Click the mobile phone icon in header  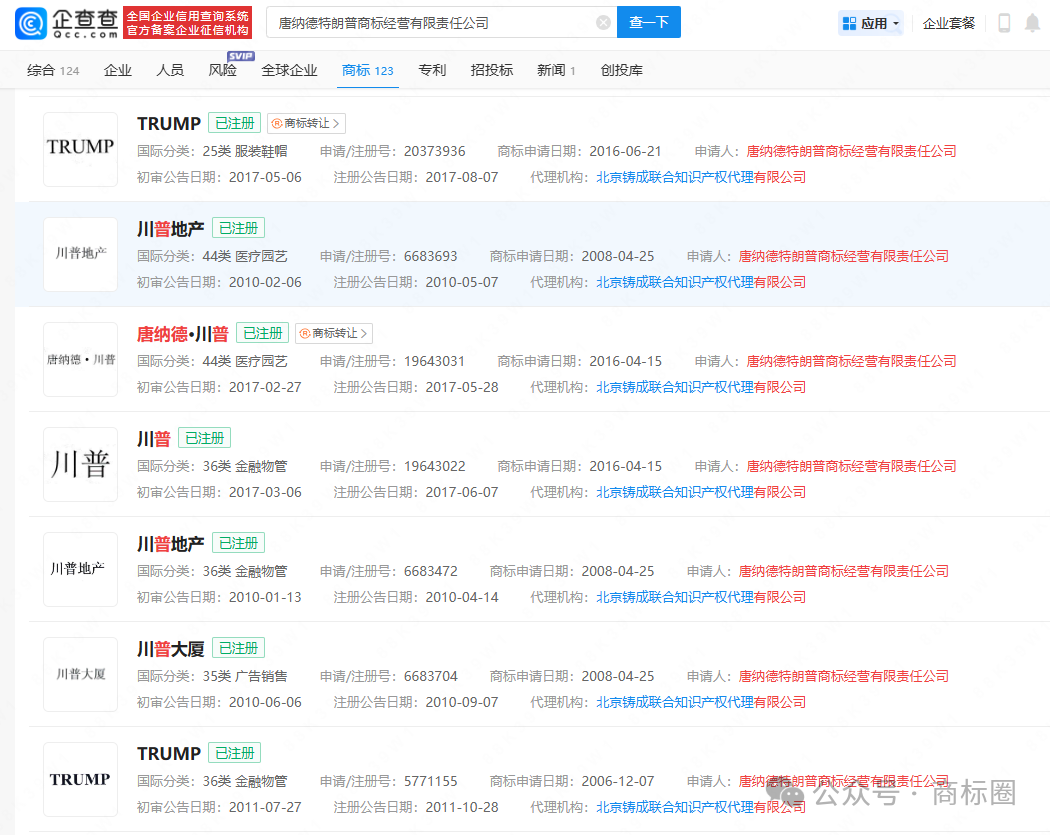click(1004, 23)
